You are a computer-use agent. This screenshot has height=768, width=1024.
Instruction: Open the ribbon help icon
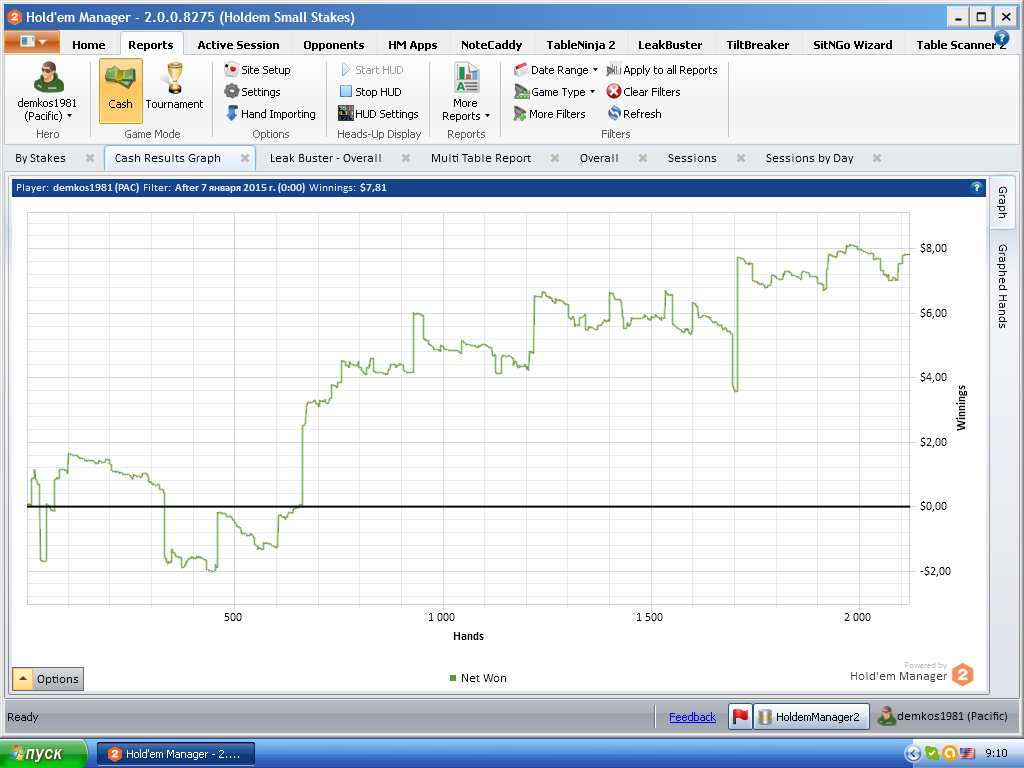click(1001, 39)
